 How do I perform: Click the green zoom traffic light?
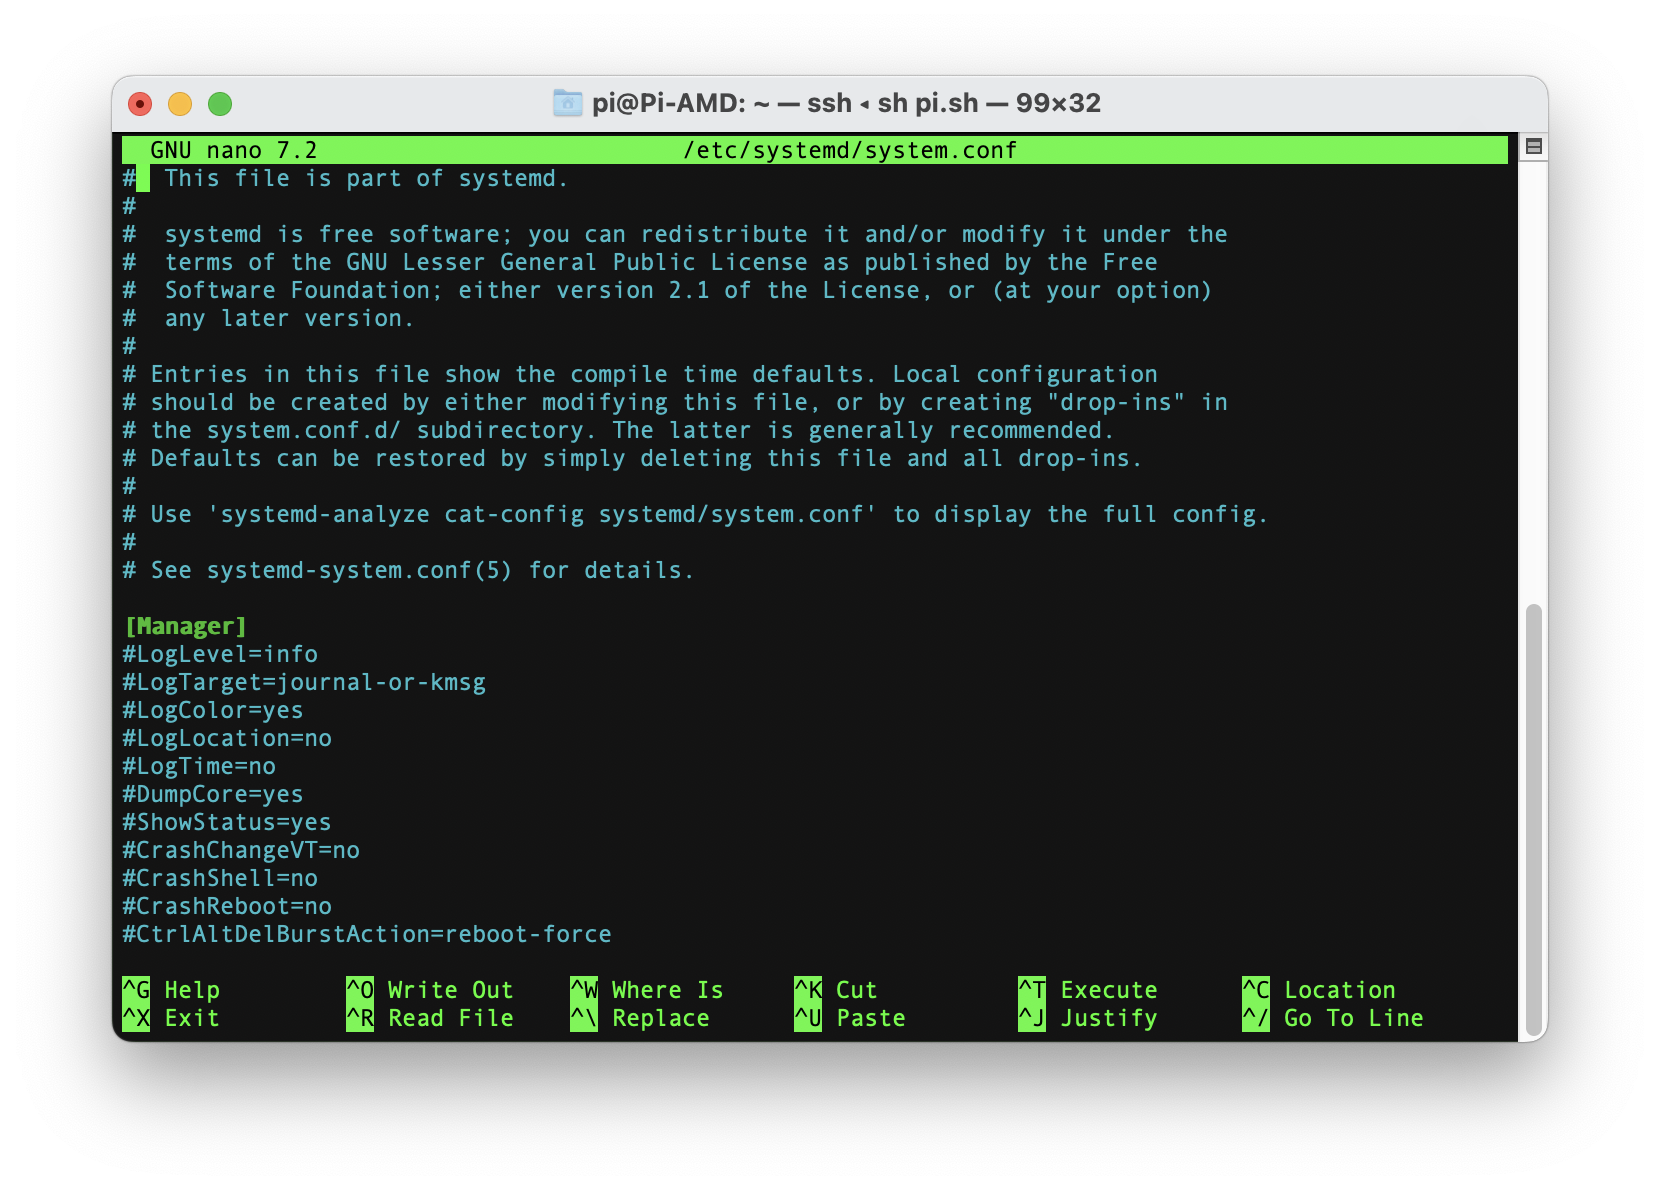coord(219,102)
